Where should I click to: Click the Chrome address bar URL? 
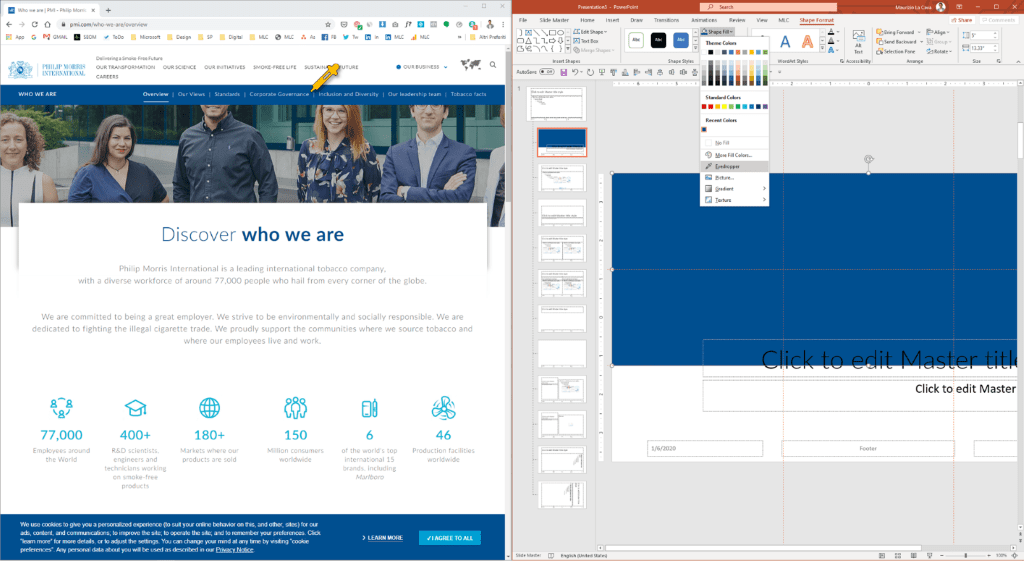click(108, 24)
